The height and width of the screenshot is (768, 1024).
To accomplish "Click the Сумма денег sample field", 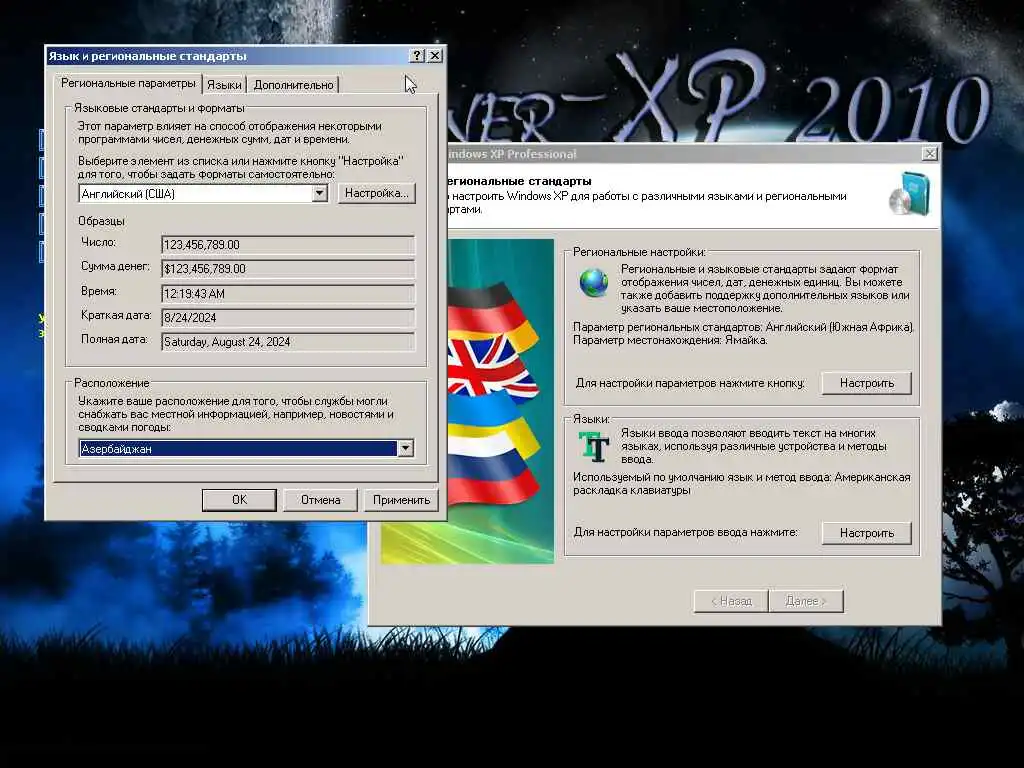I will 288,269.
